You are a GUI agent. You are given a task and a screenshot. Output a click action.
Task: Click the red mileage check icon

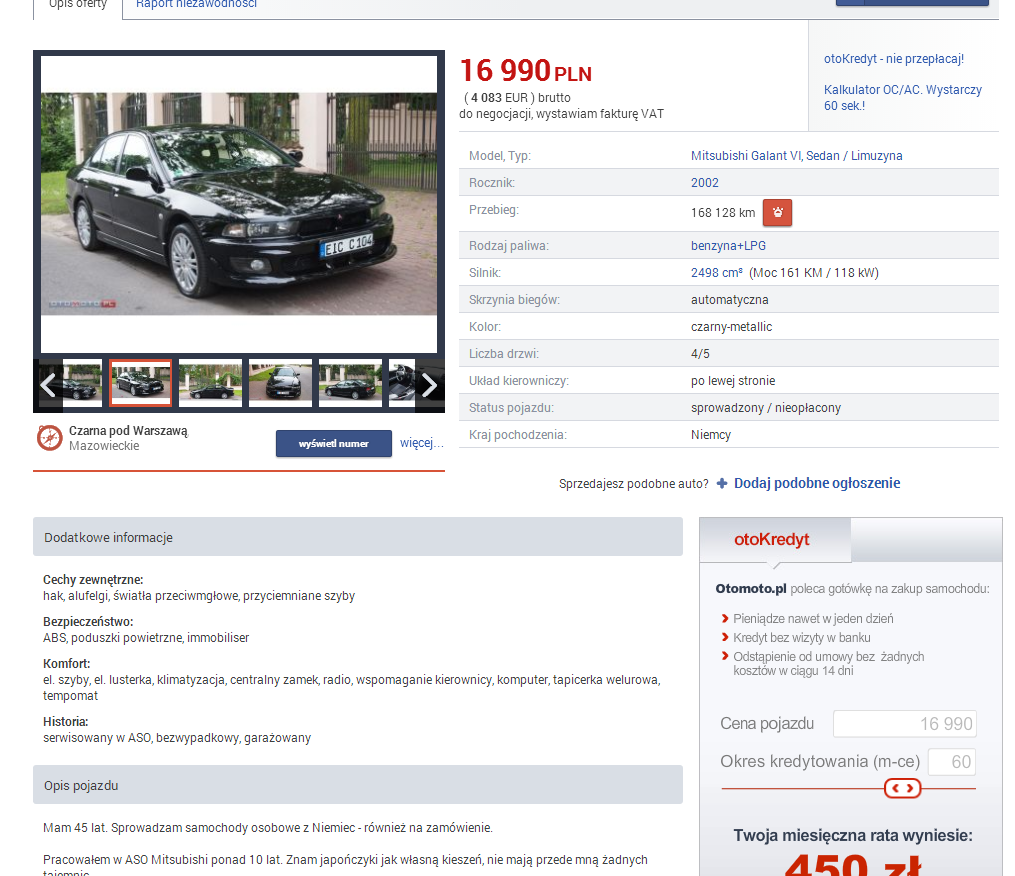click(777, 212)
